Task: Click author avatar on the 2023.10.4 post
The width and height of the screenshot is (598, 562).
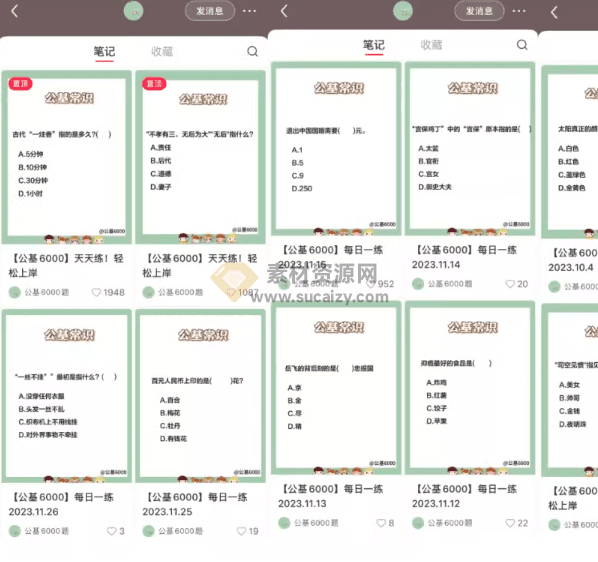Action: coord(554,287)
